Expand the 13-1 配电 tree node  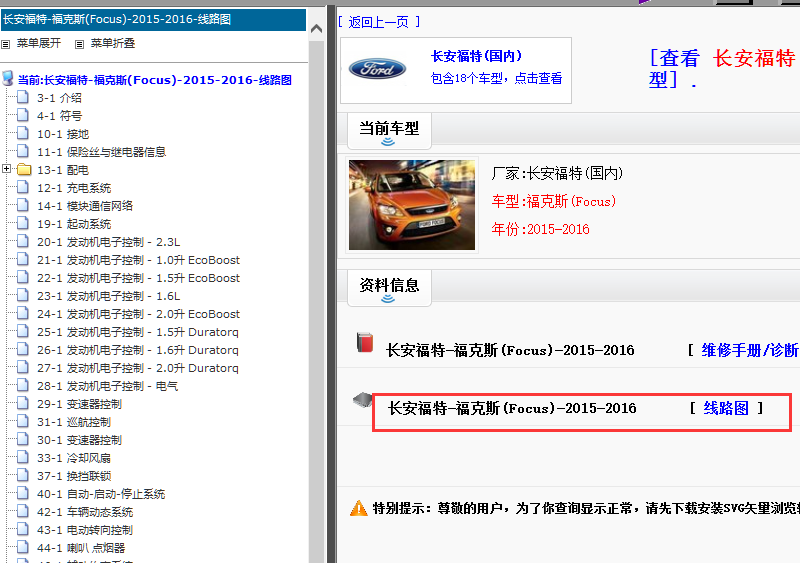6,168
